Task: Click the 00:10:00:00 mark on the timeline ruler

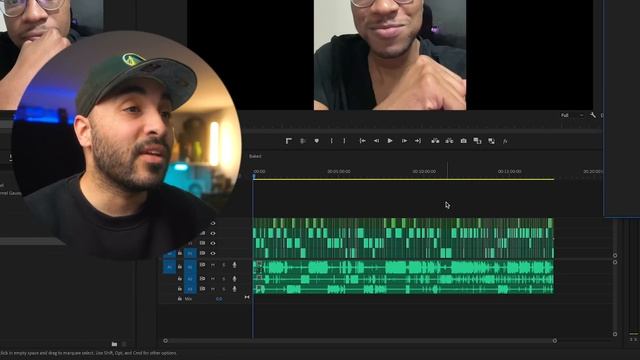Action: click(424, 172)
